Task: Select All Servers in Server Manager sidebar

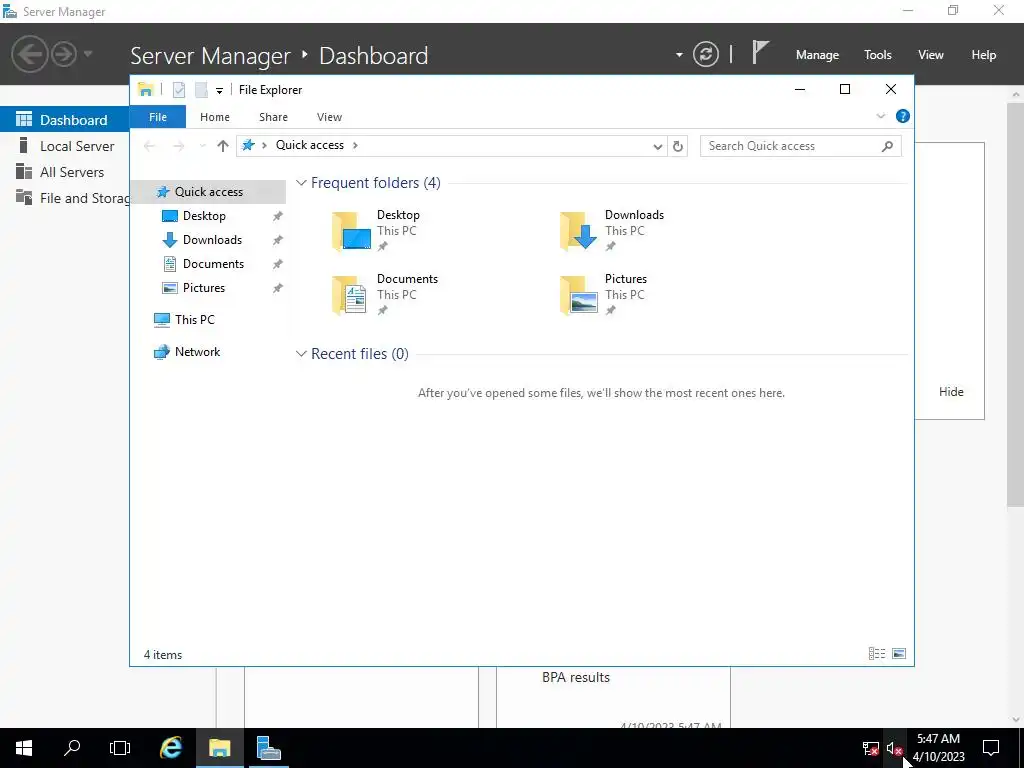Action: [x=65, y=172]
